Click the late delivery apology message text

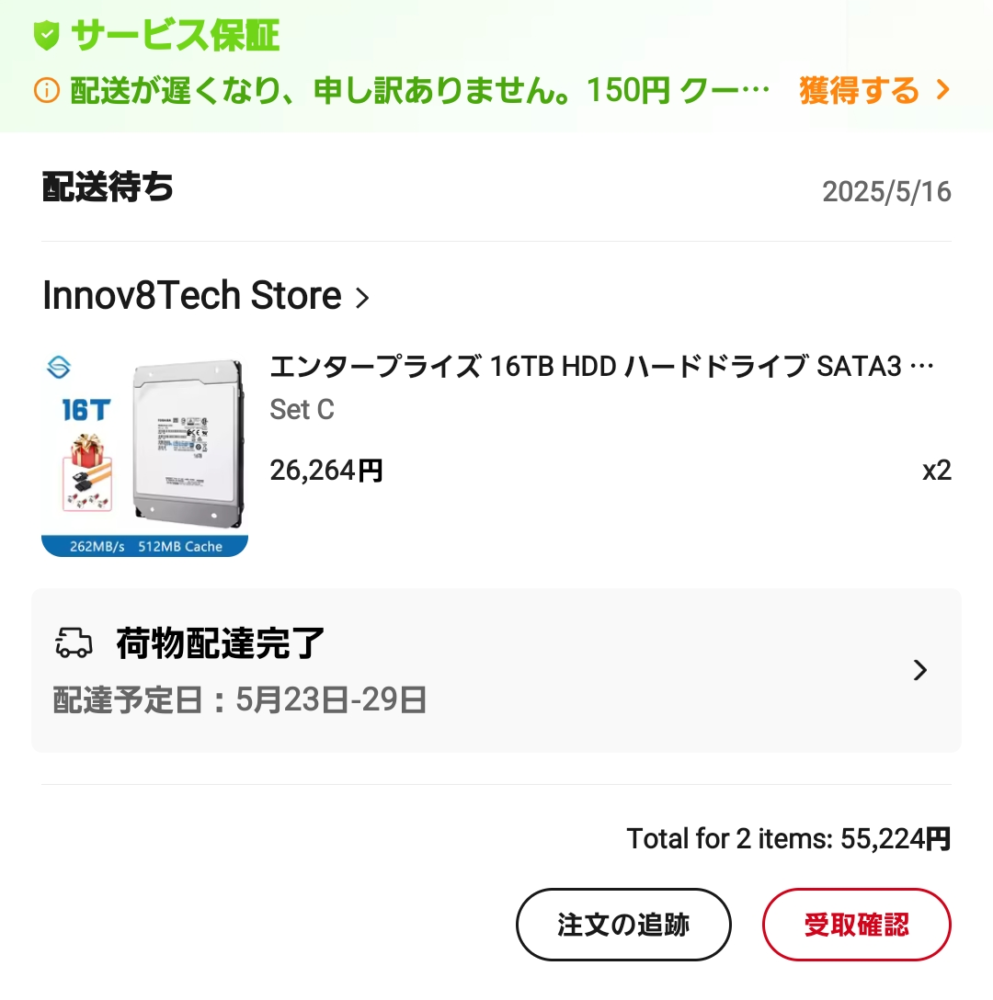420,91
